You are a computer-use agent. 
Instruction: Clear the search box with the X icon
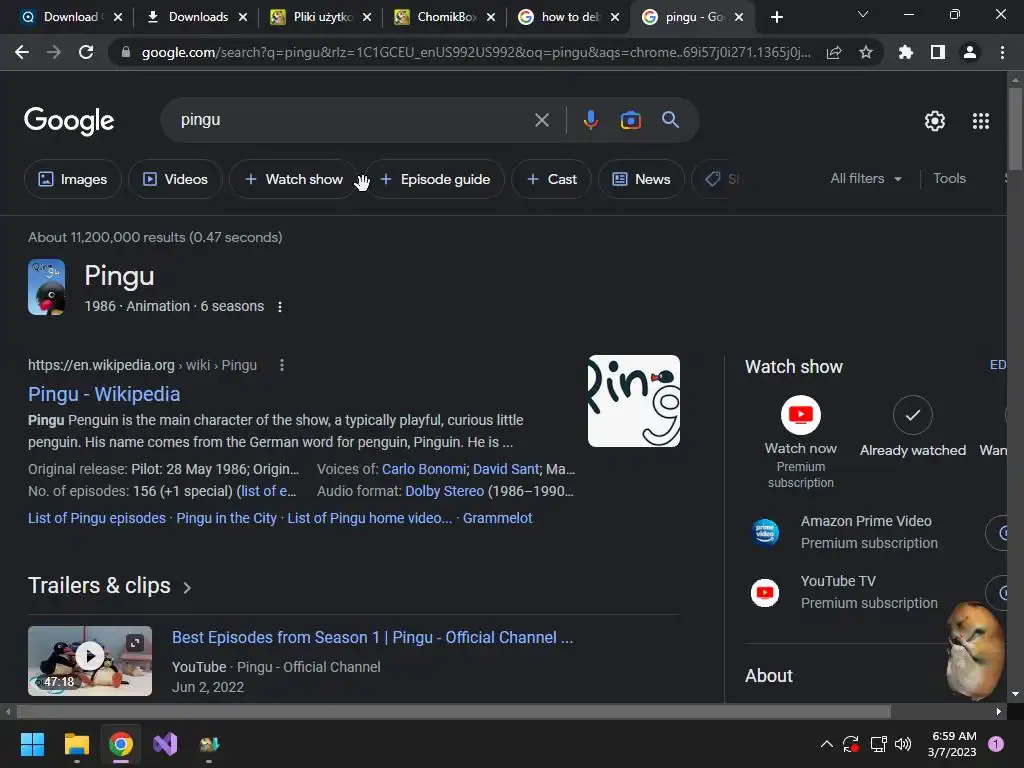tap(542, 120)
